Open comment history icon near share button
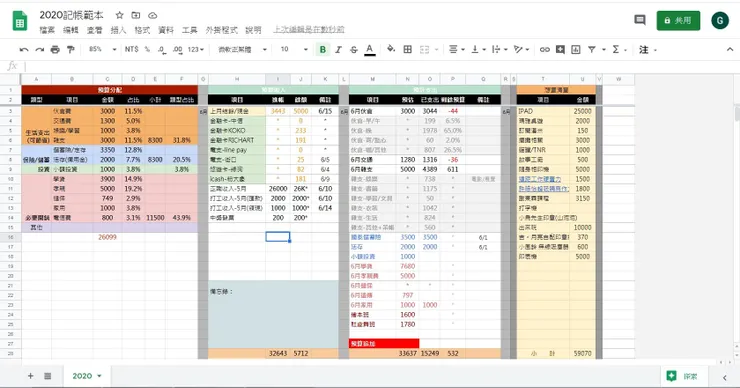The height and width of the screenshot is (388, 740). click(x=640, y=20)
